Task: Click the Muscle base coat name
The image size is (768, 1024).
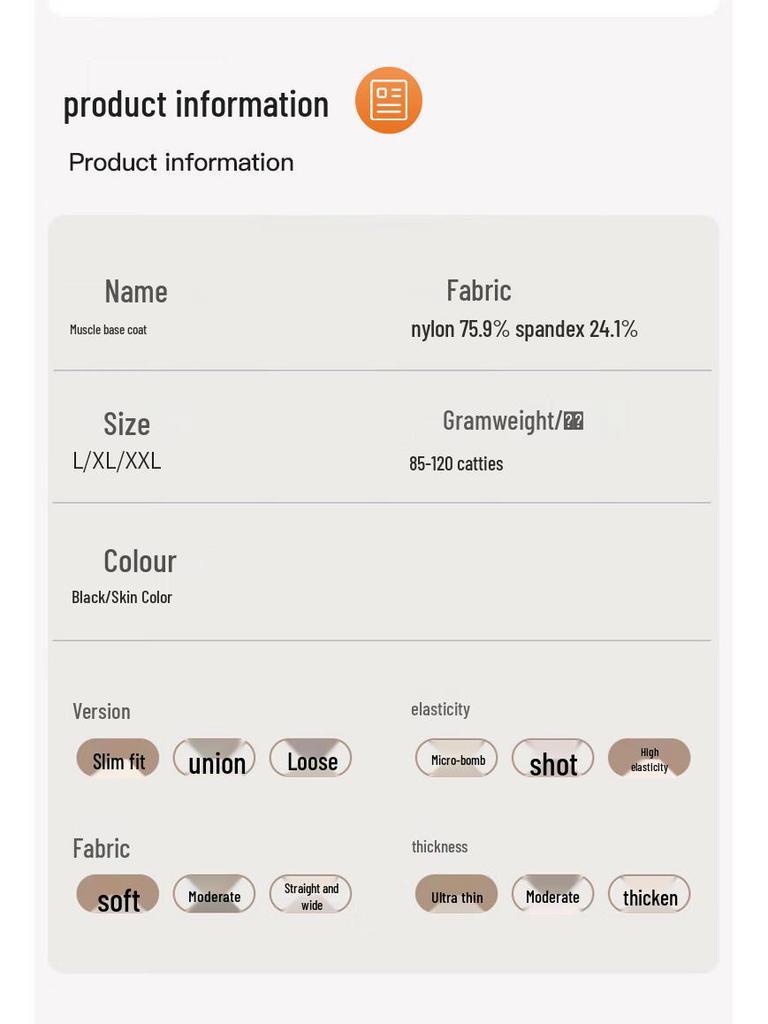Action: coord(108,329)
